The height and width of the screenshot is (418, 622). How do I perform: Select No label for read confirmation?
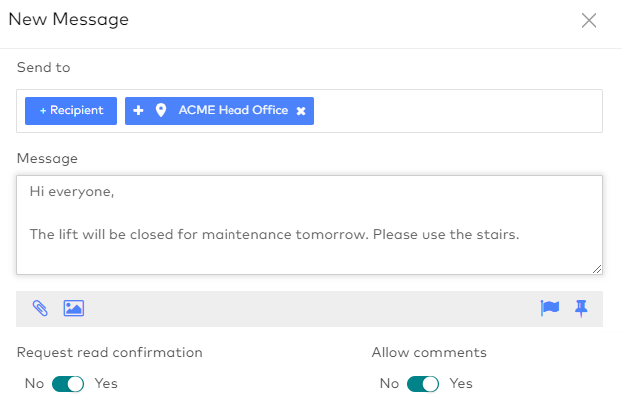[34, 383]
